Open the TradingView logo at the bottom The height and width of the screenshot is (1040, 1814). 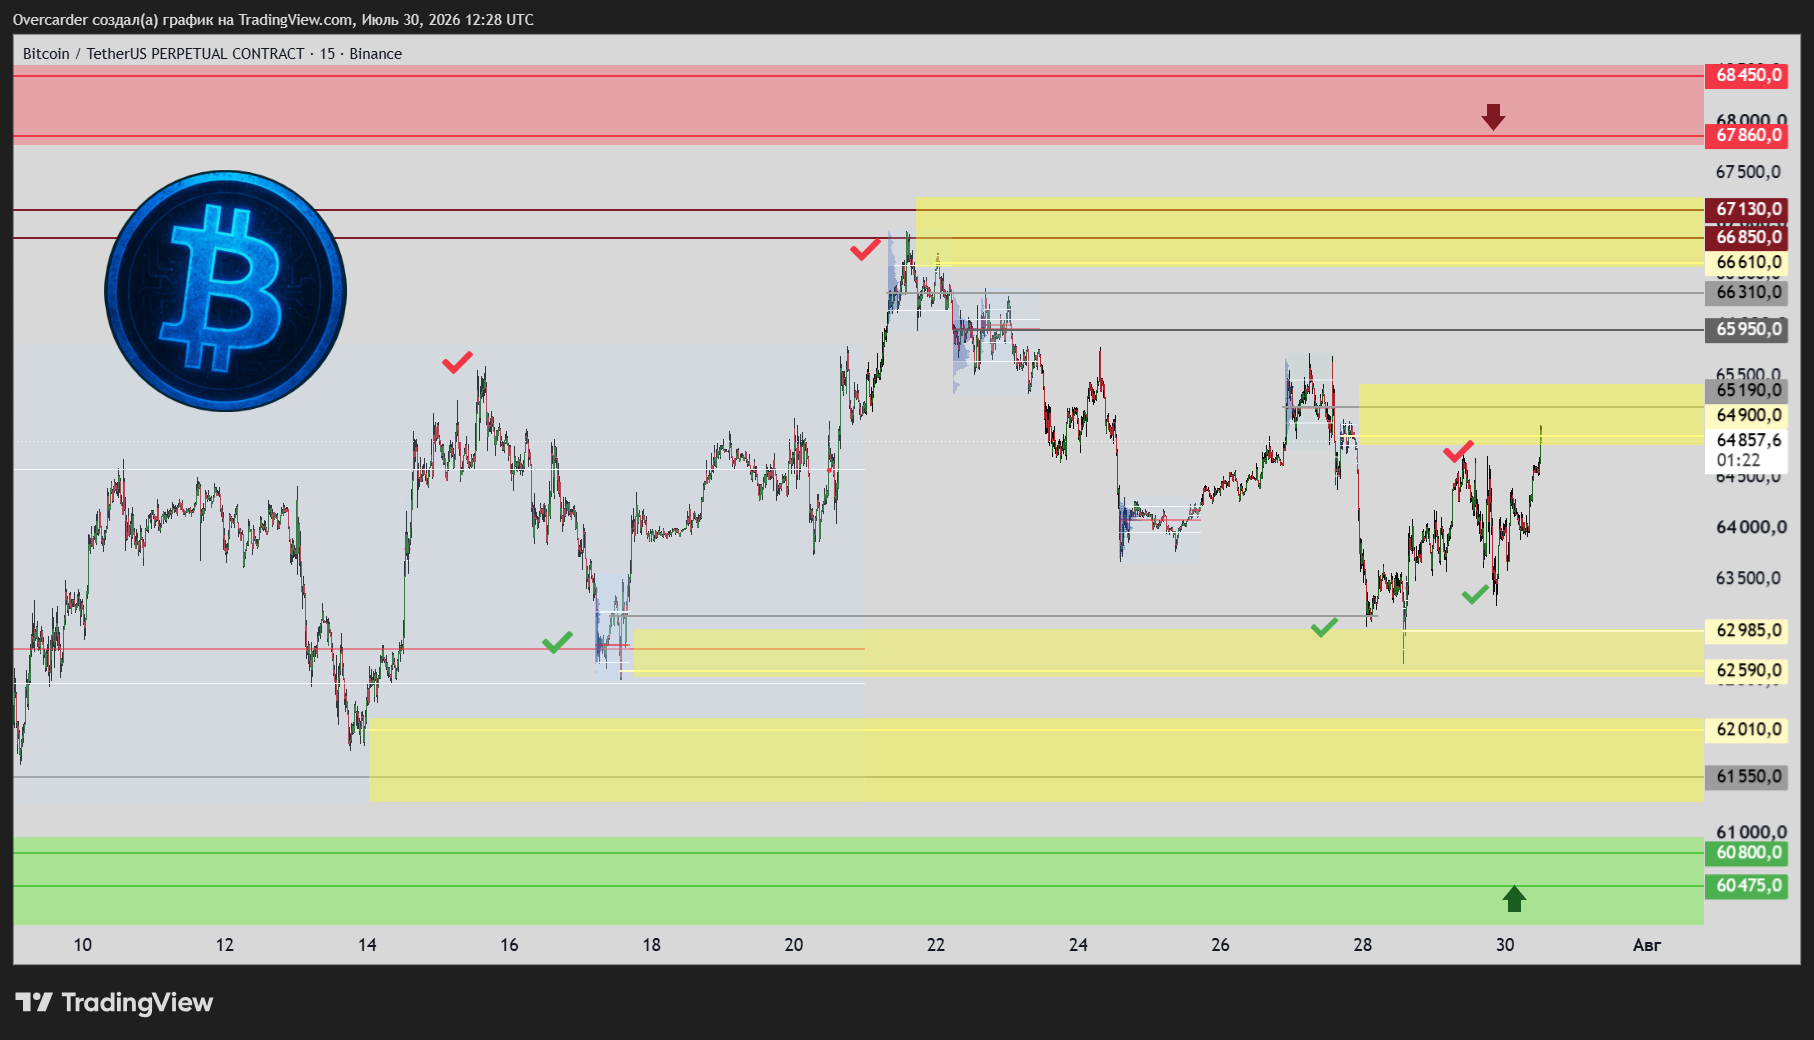[114, 1002]
